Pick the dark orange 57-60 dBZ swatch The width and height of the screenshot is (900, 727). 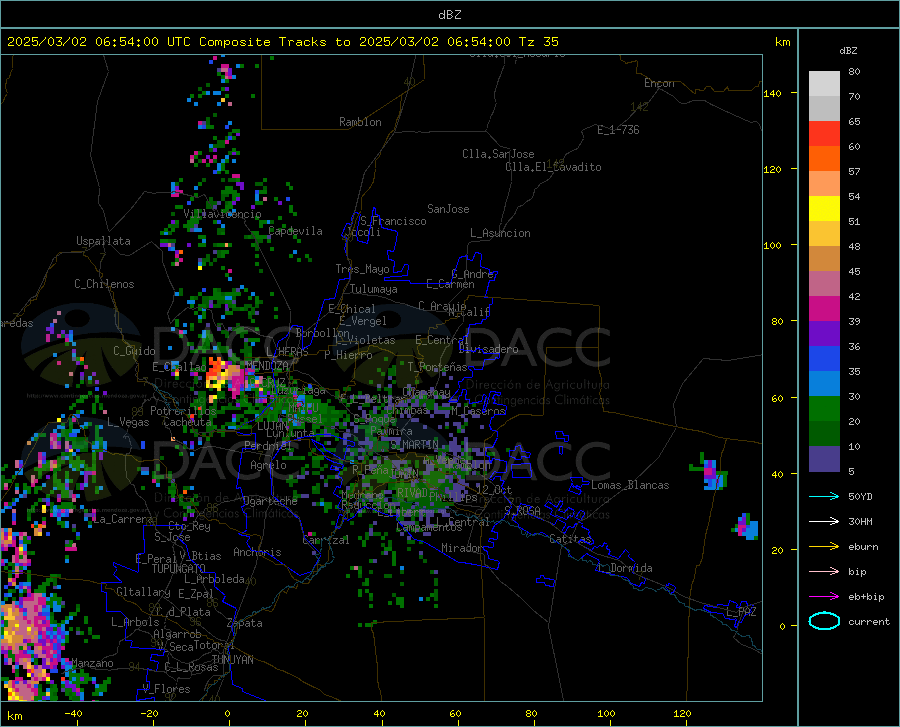pos(824,159)
